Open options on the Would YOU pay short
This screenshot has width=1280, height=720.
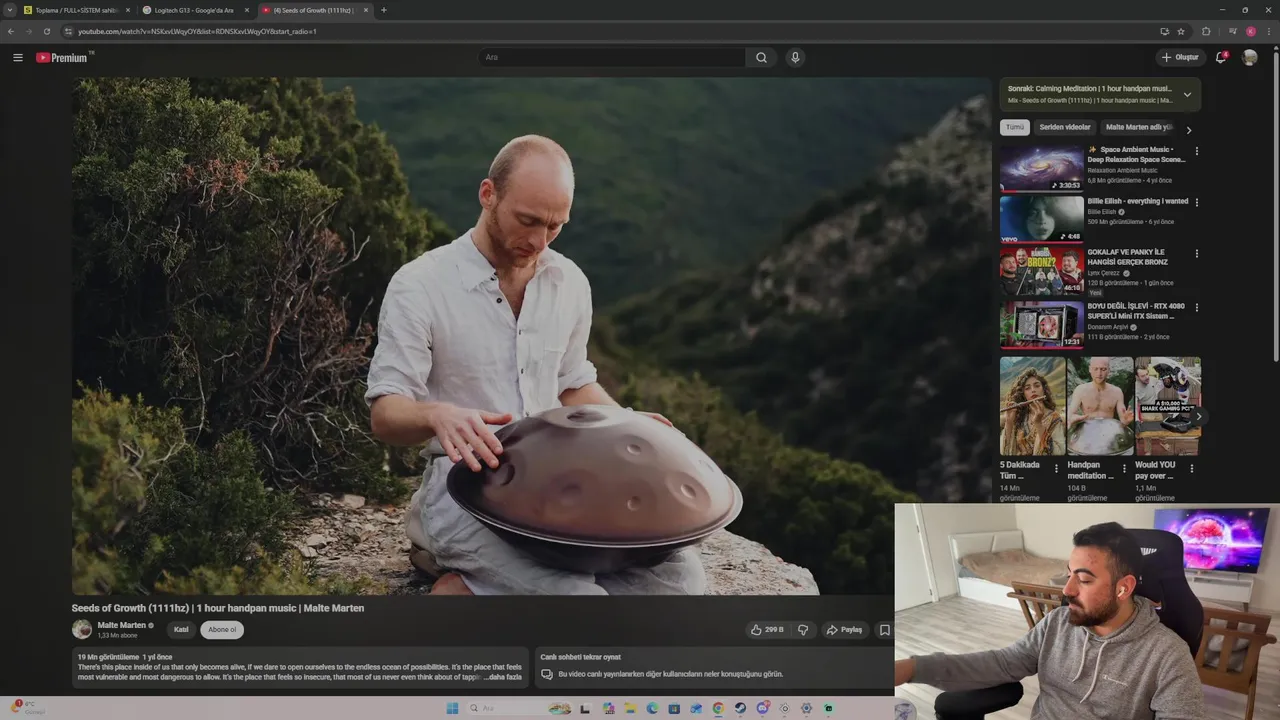point(1191,467)
